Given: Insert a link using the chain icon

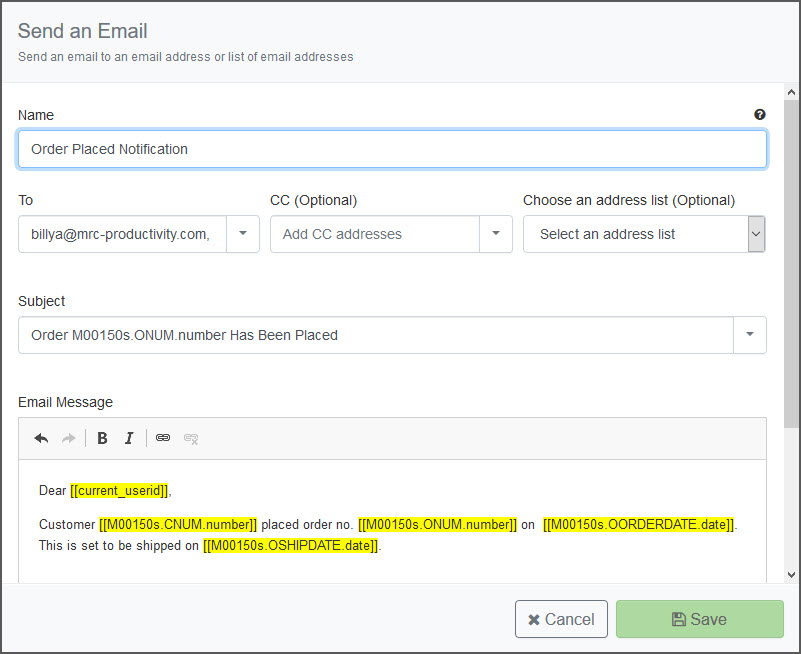Looking at the screenshot, I should click(163, 438).
